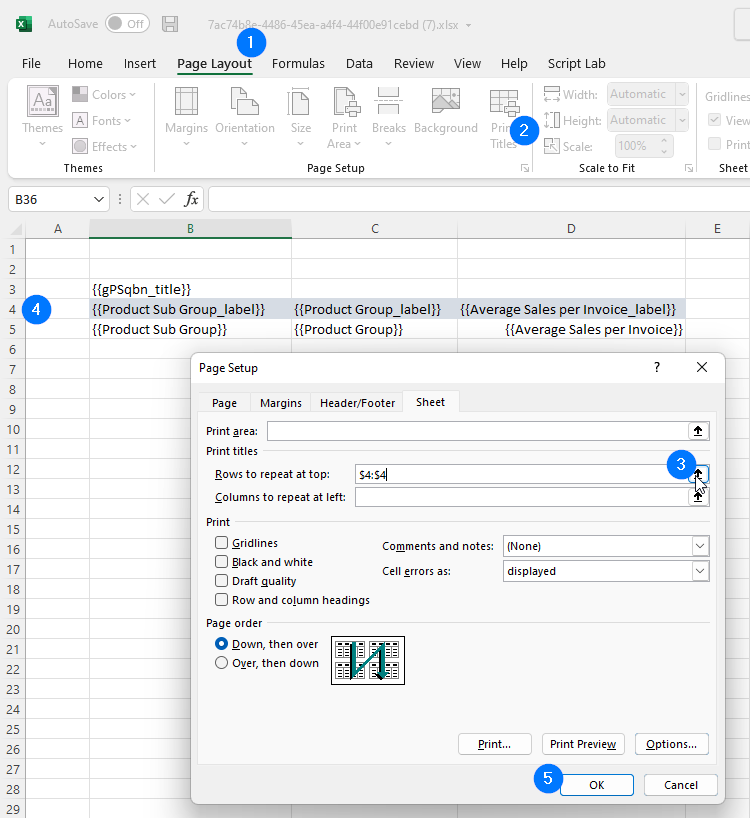Open the Themes gallery

(42, 116)
